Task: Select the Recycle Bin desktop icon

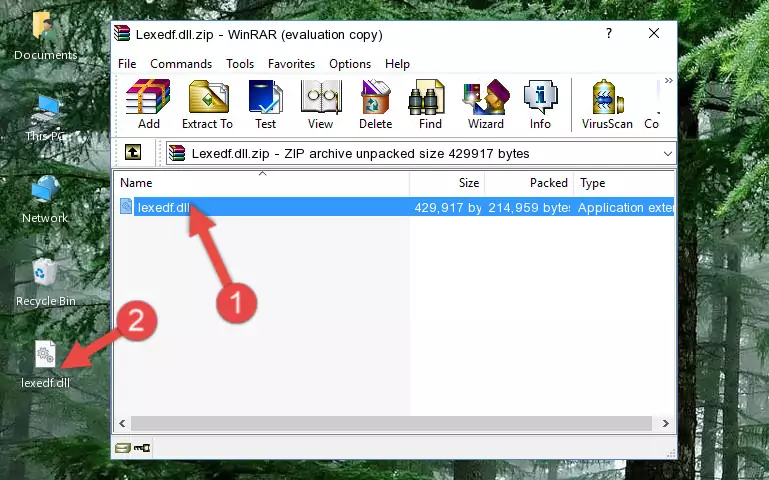Action: click(45, 282)
